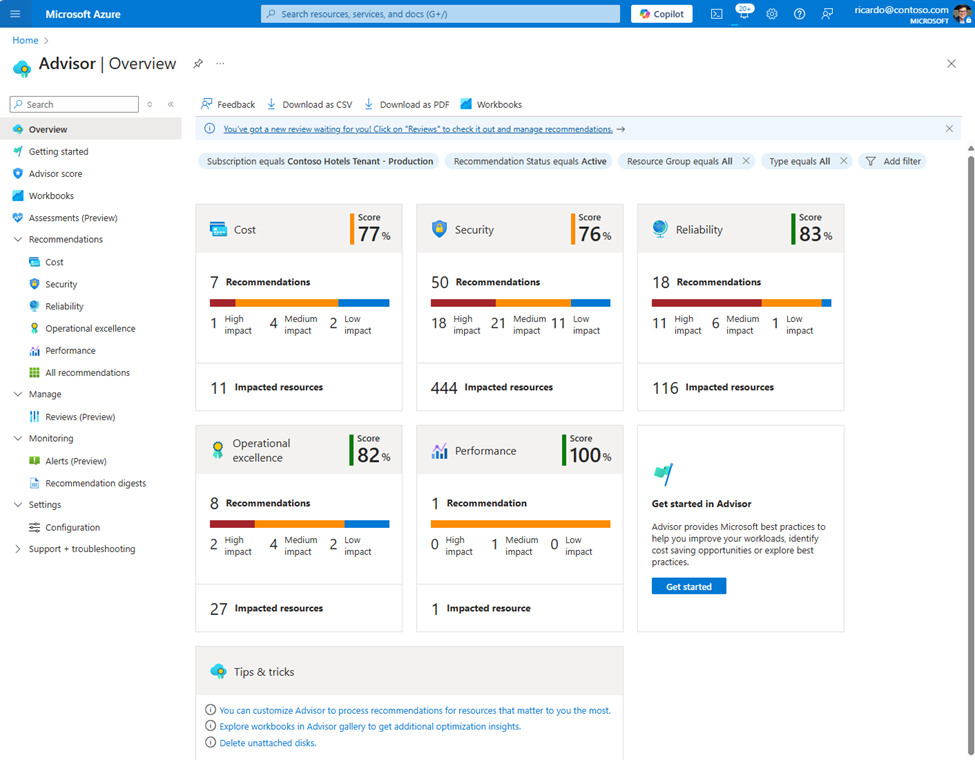Open the Explore workbooks in Advisor gallery tip
Viewport: 975px width, 760px height.
(370, 726)
